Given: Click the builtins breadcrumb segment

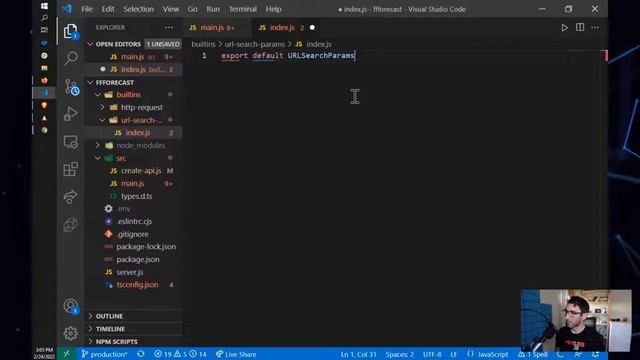Looking at the screenshot, I should (203, 44).
